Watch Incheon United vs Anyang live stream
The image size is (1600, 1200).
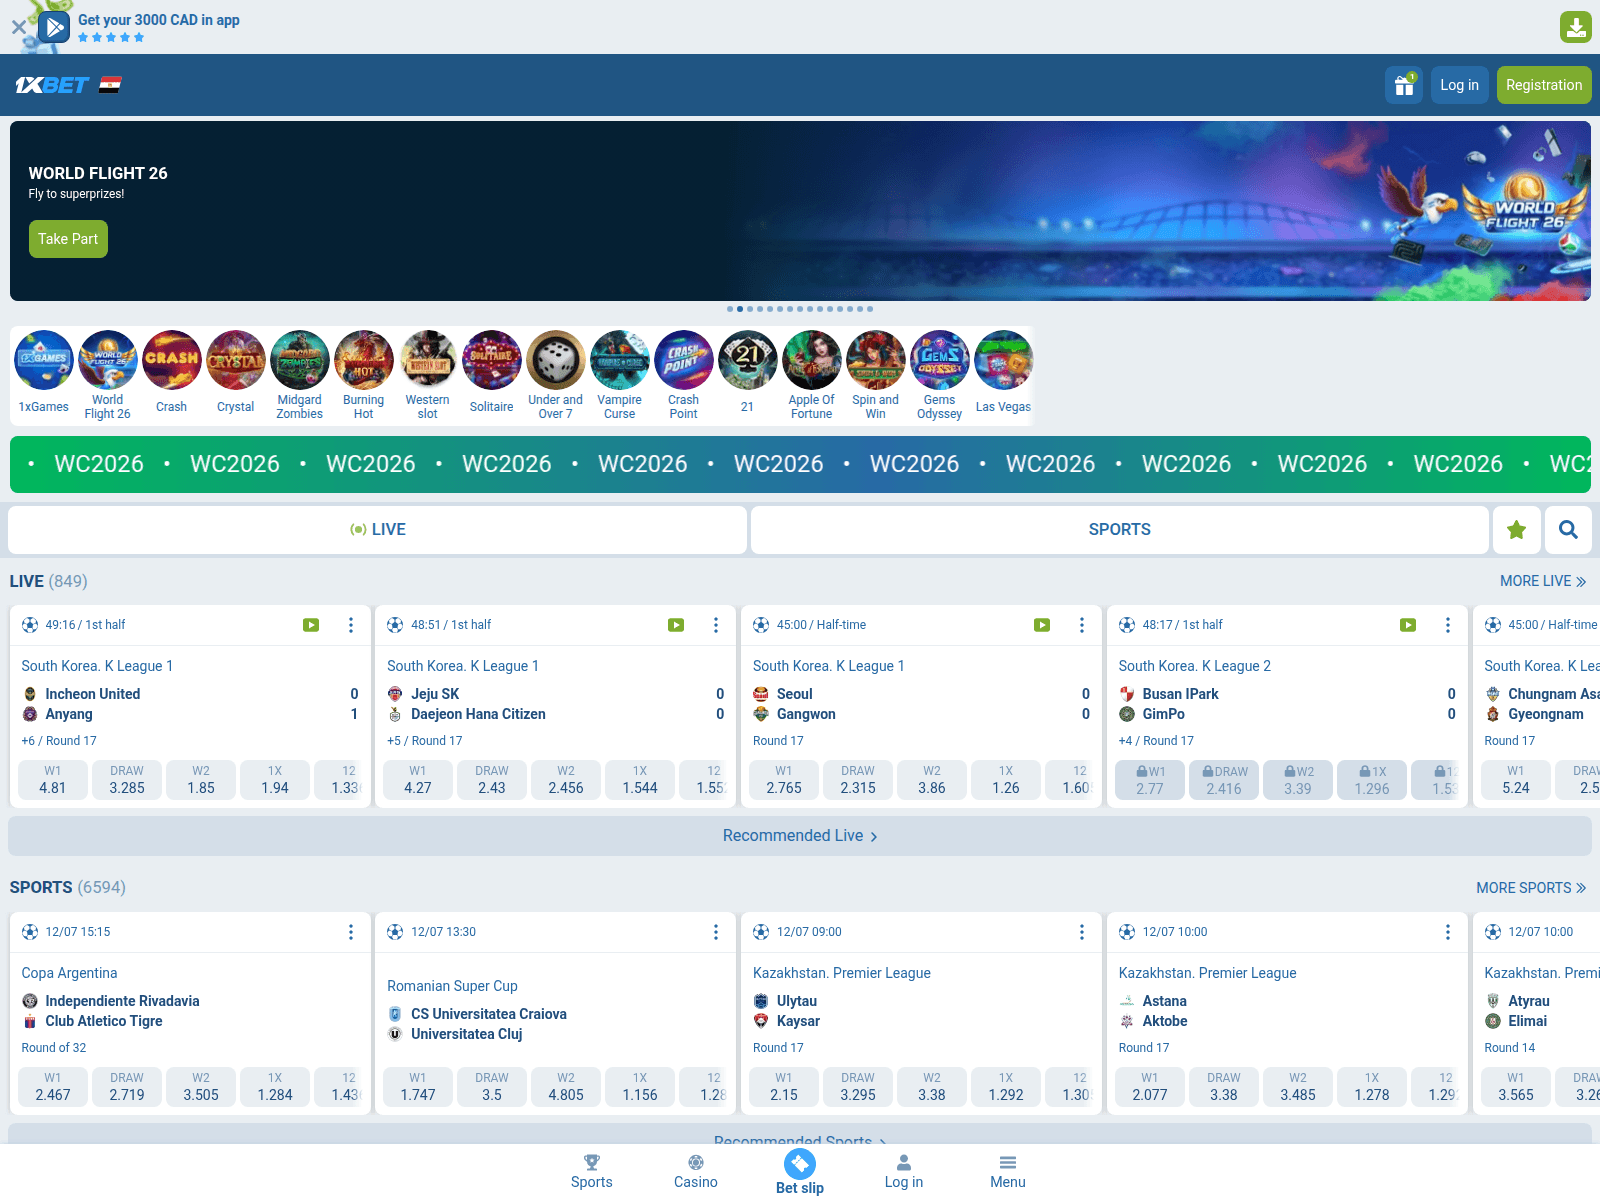(311, 625)
